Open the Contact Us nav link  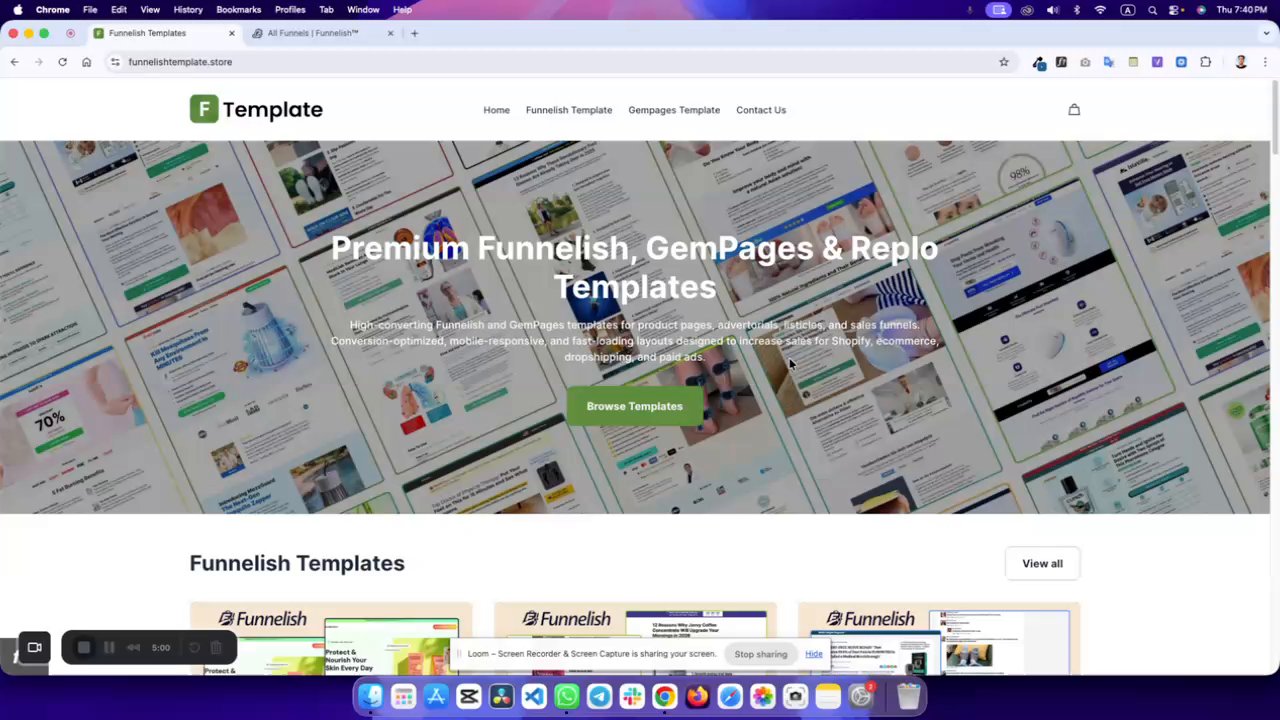(x=761, y=110)
